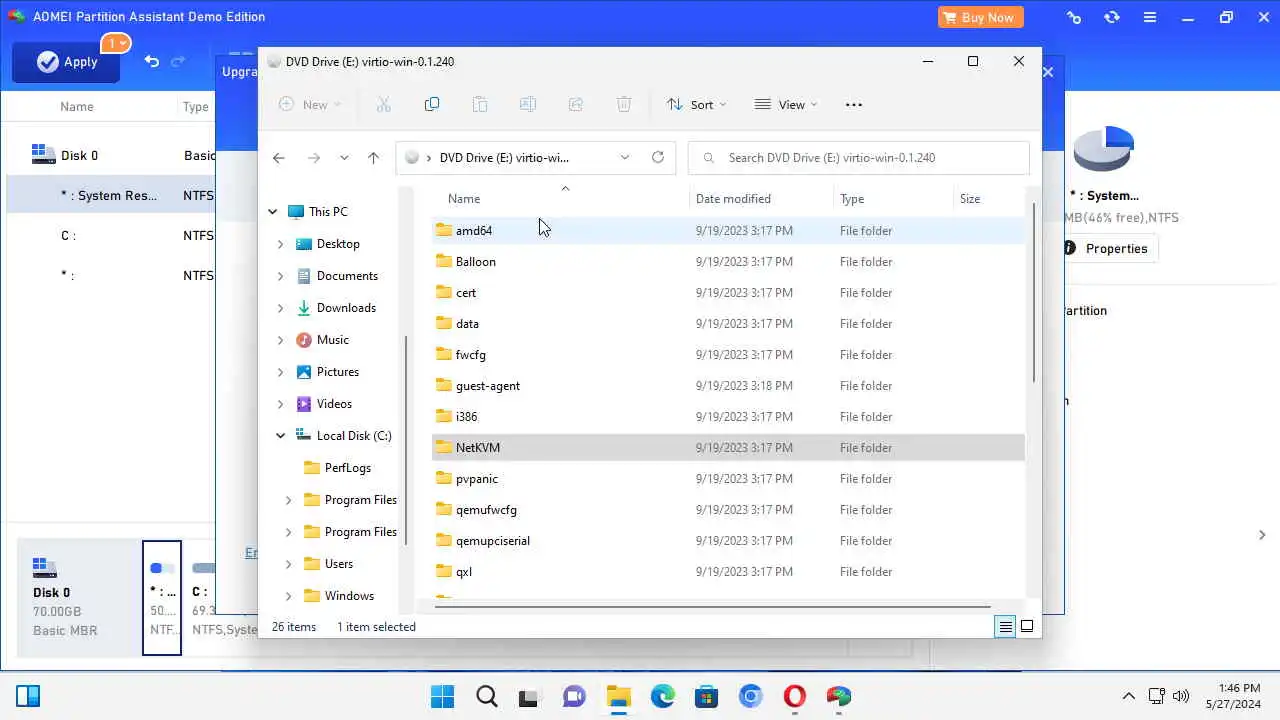Click the AOMEI refresh icon in title bar
Image resolution: width=1280 pixels, height=720 pixels.
tap(1112, 17)
